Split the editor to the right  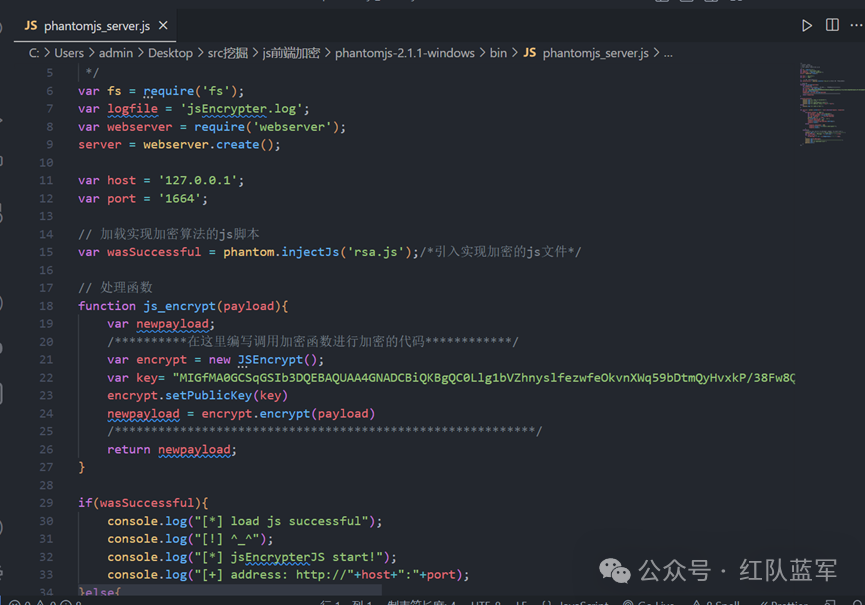click(832, 26)
